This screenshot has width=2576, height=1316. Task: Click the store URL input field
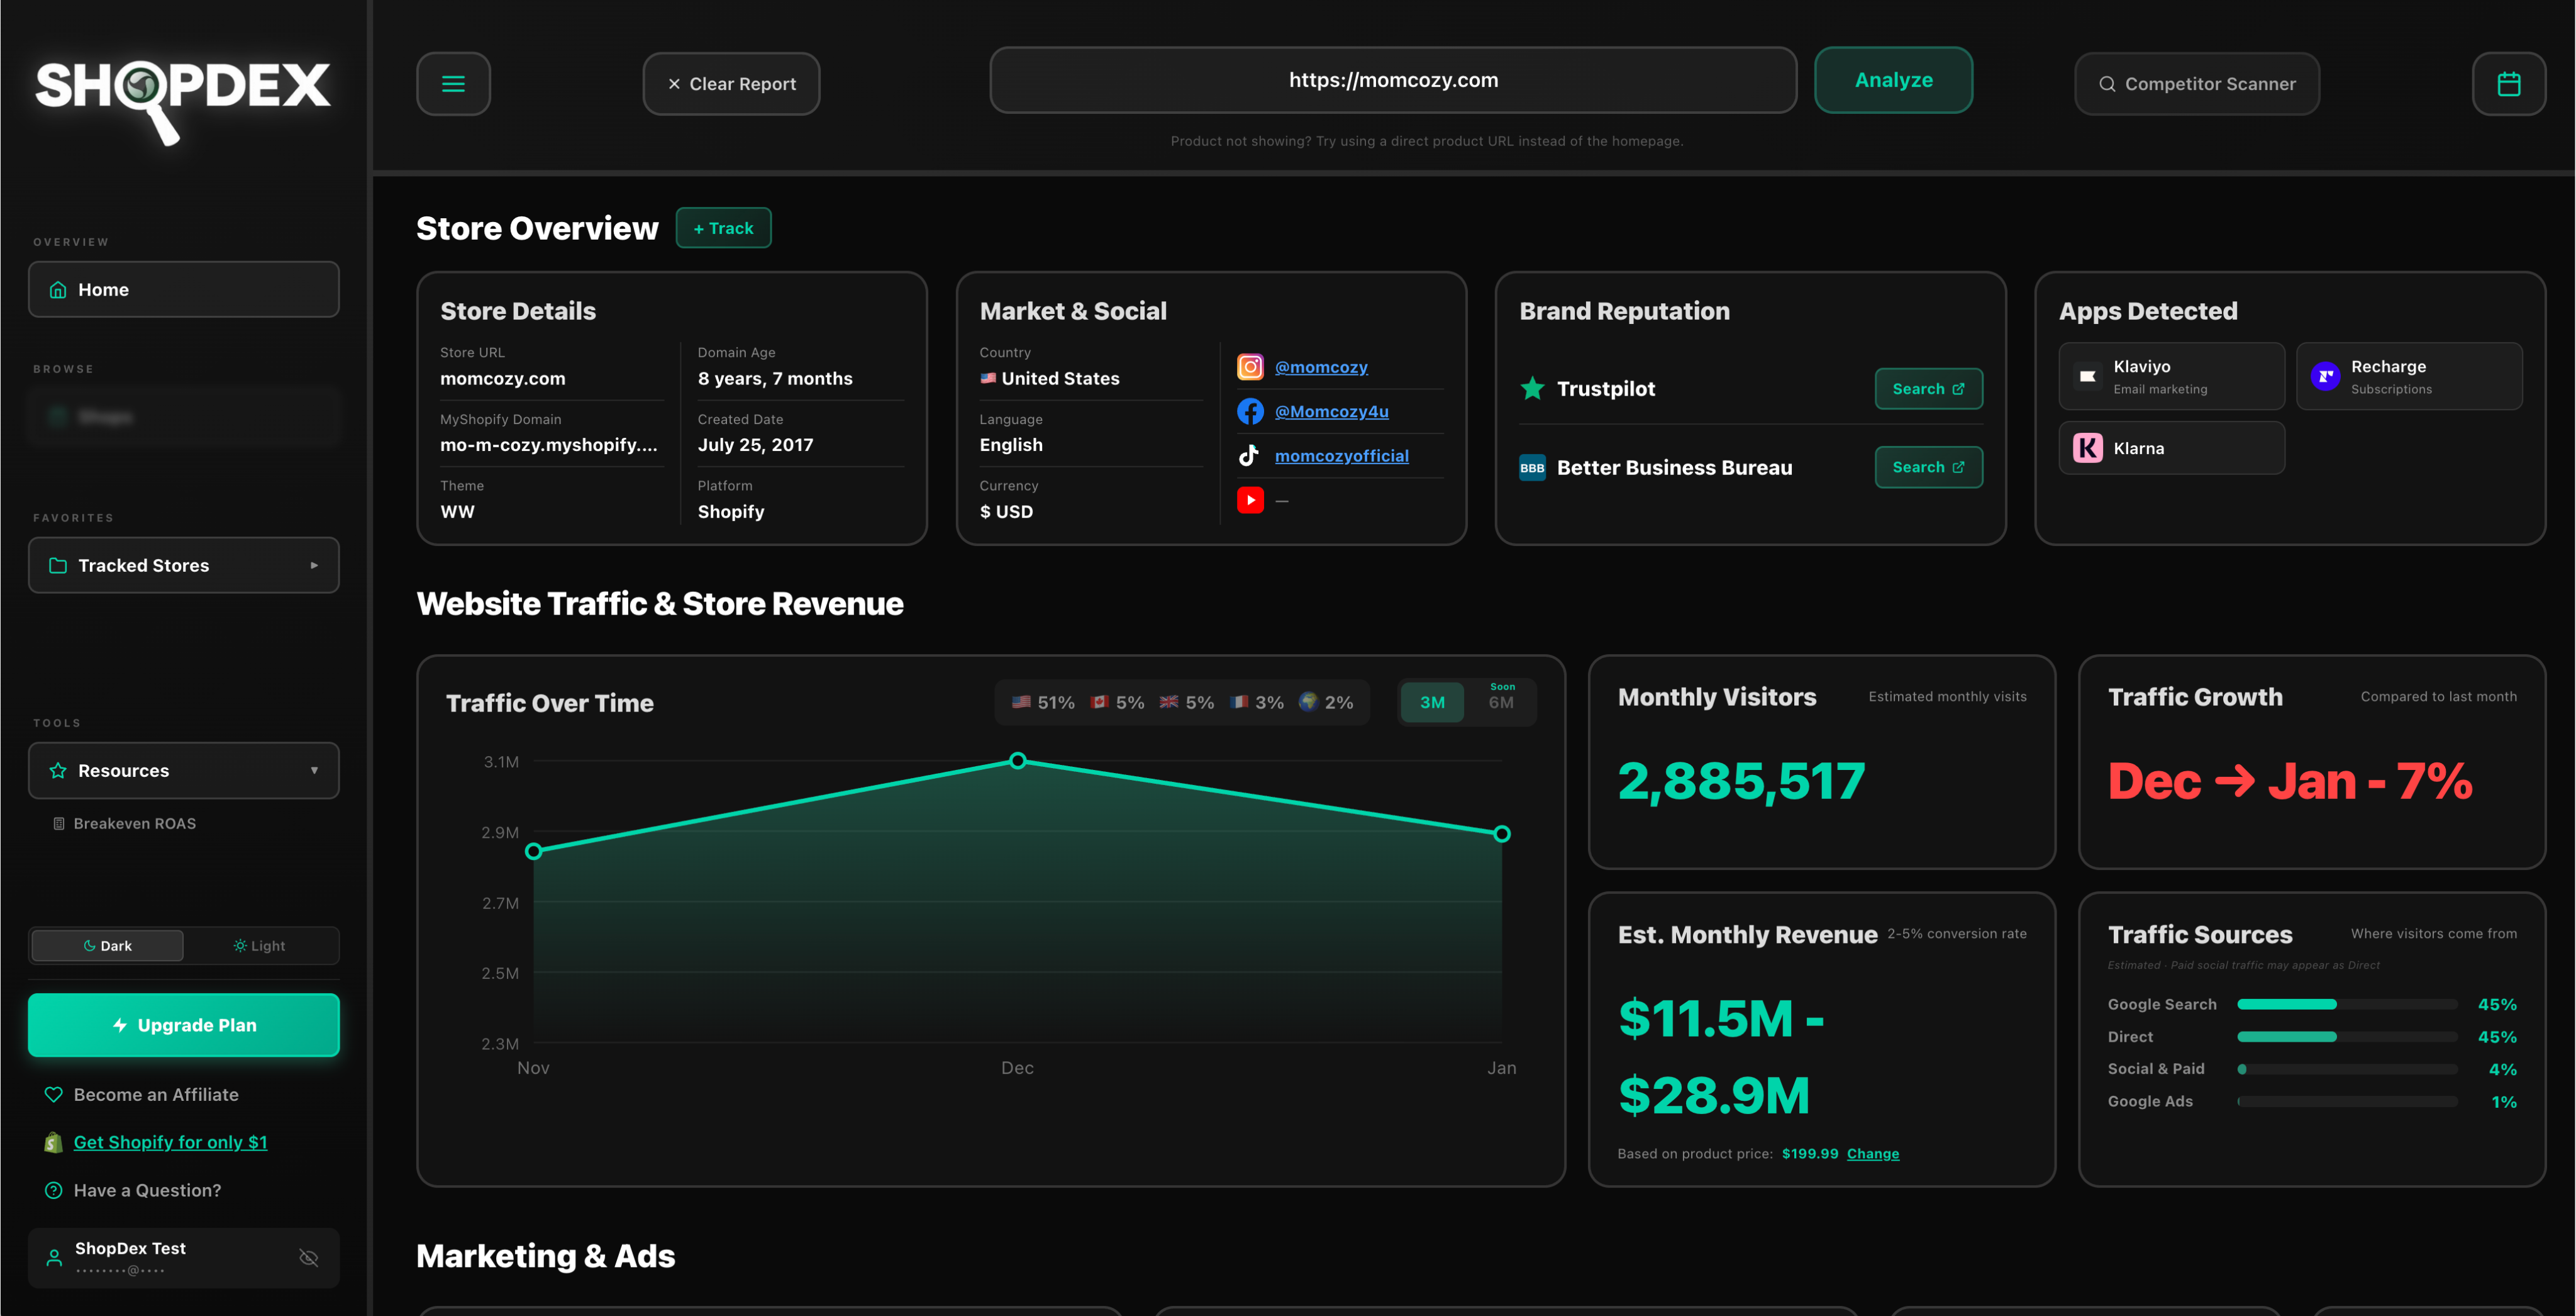(x=1392, y=80)
